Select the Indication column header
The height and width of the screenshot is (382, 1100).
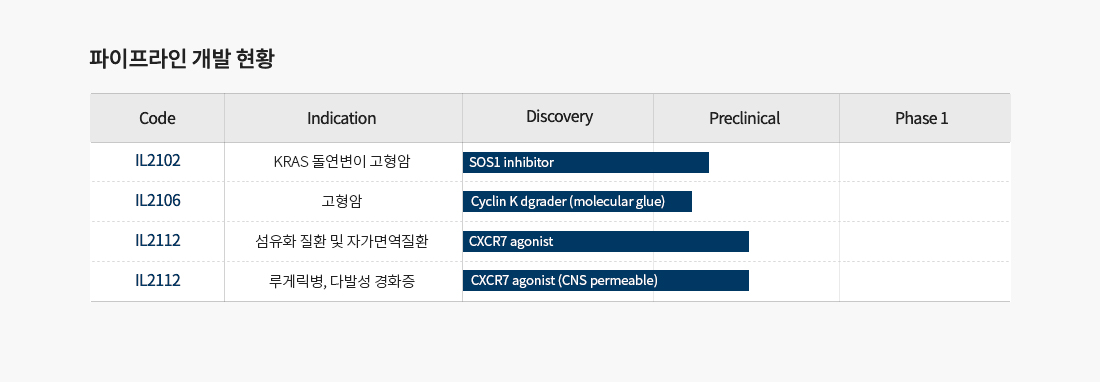point(342,118)
